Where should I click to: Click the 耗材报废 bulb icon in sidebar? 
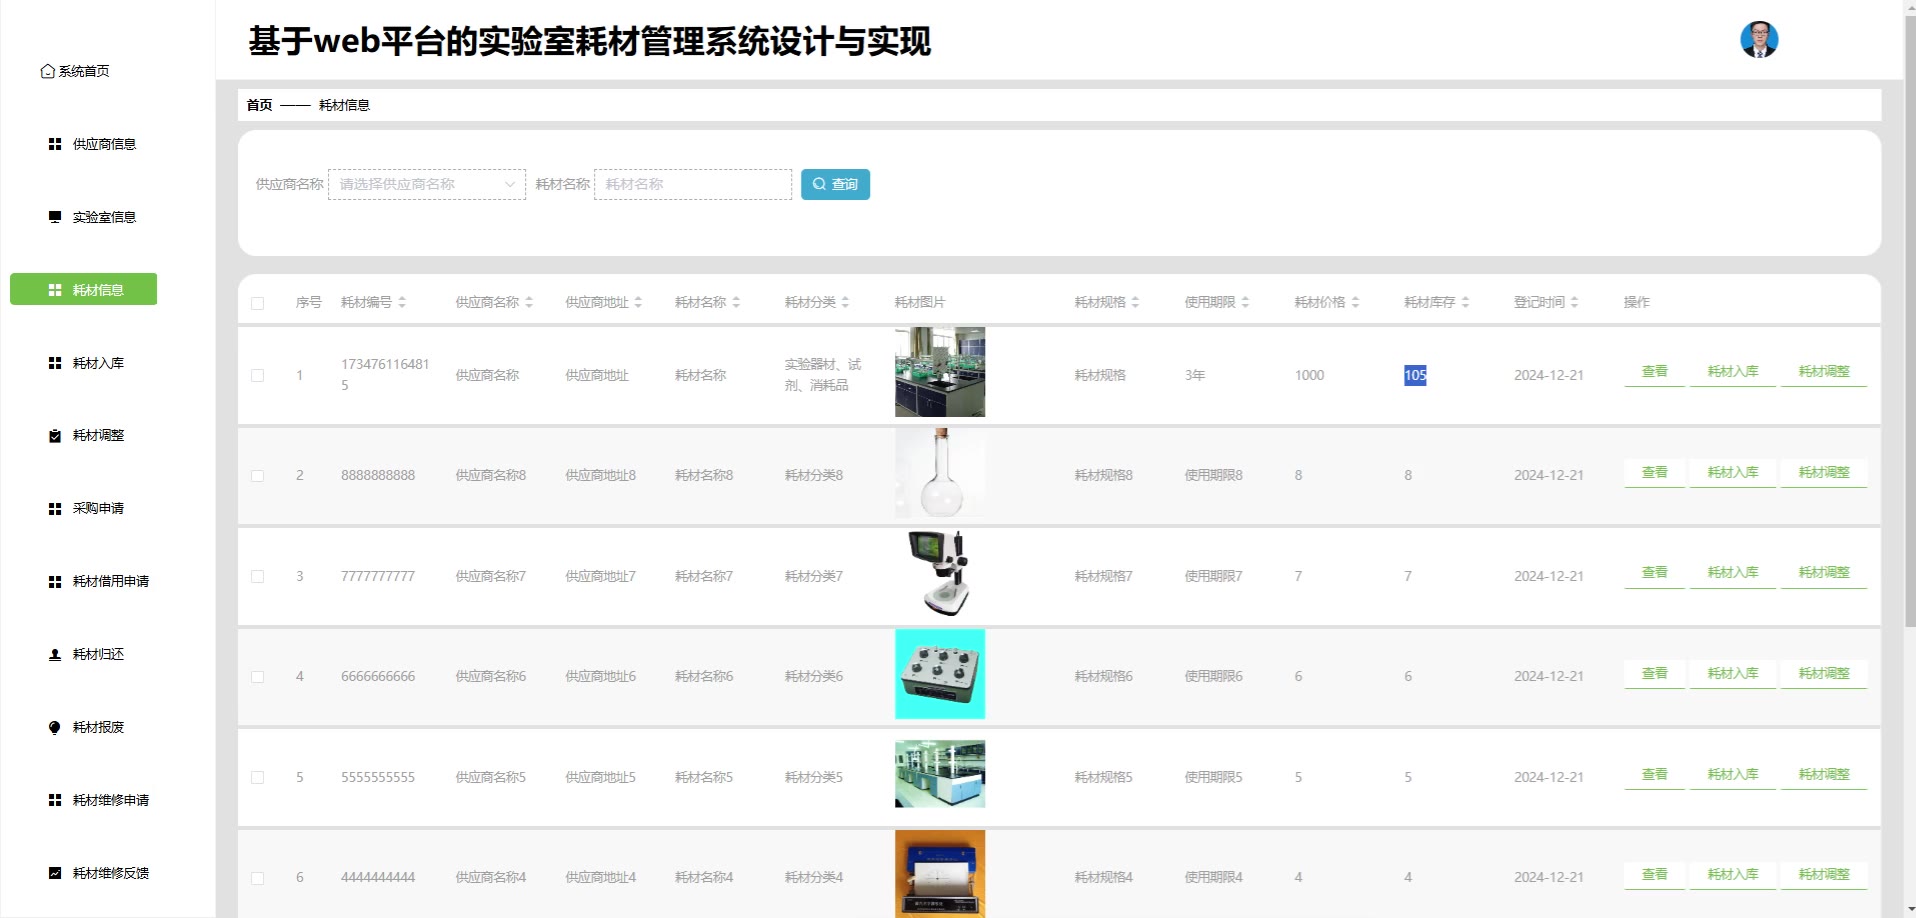tap(55, 728)
